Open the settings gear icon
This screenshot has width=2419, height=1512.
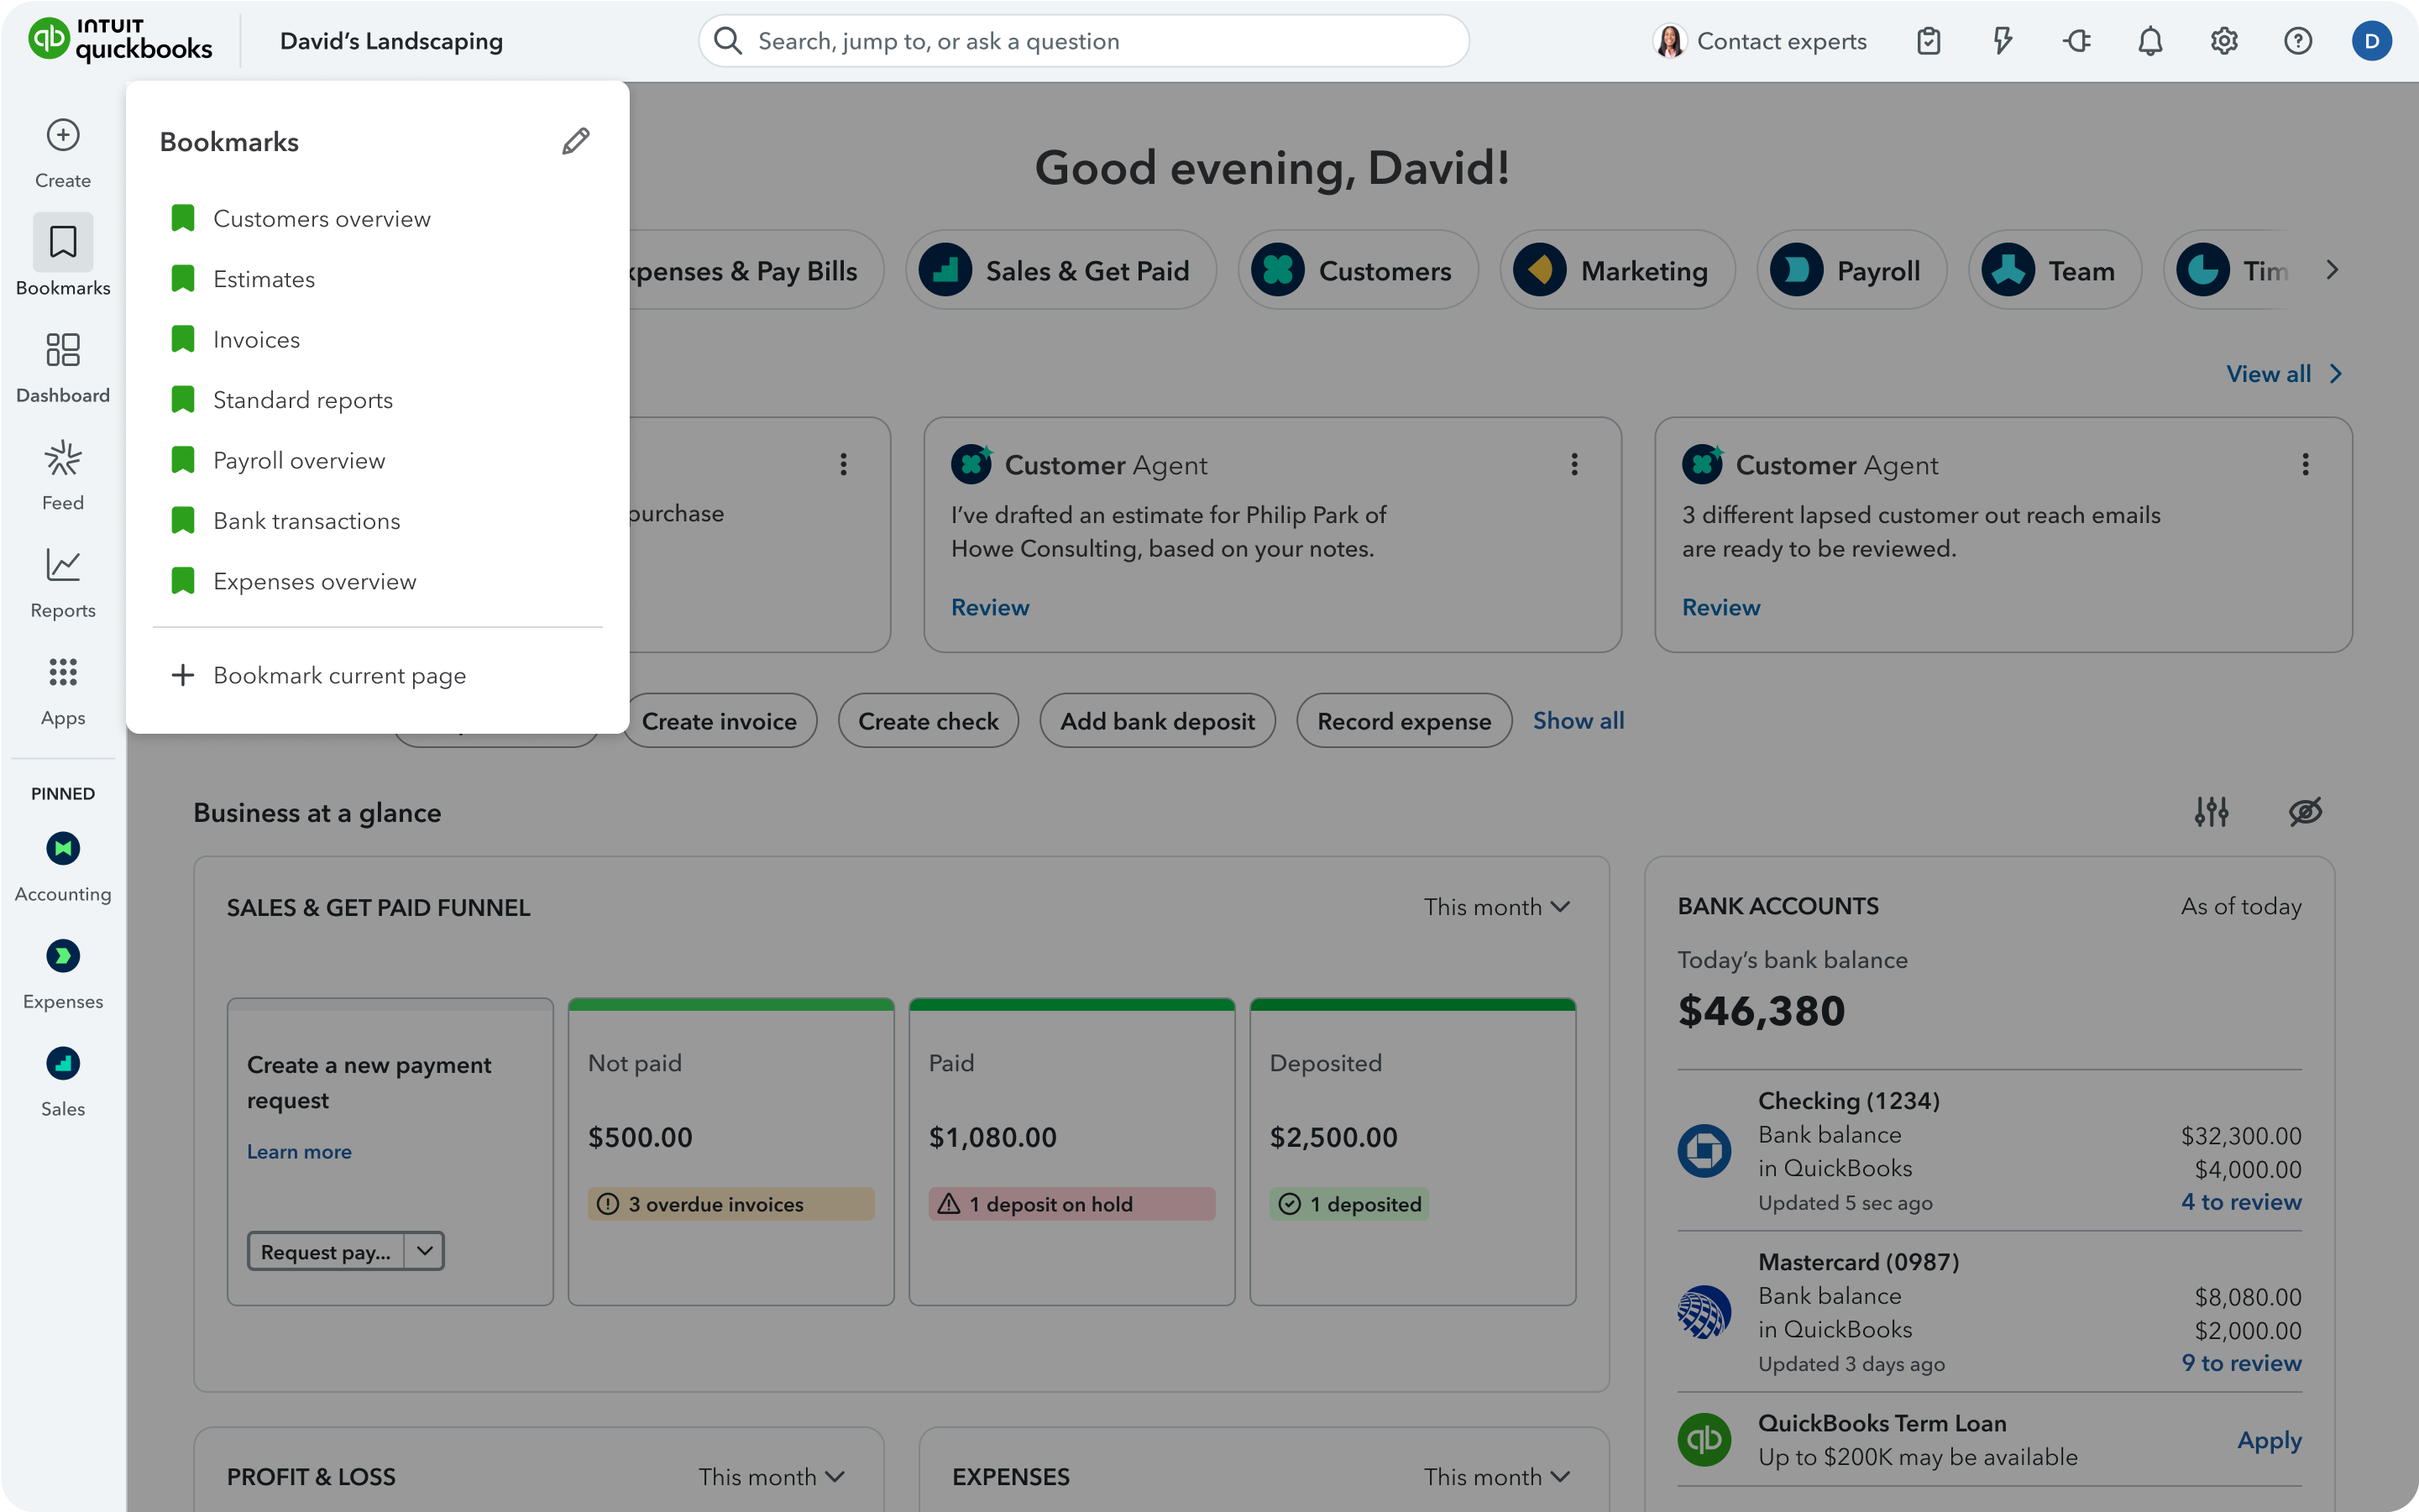2224,41
